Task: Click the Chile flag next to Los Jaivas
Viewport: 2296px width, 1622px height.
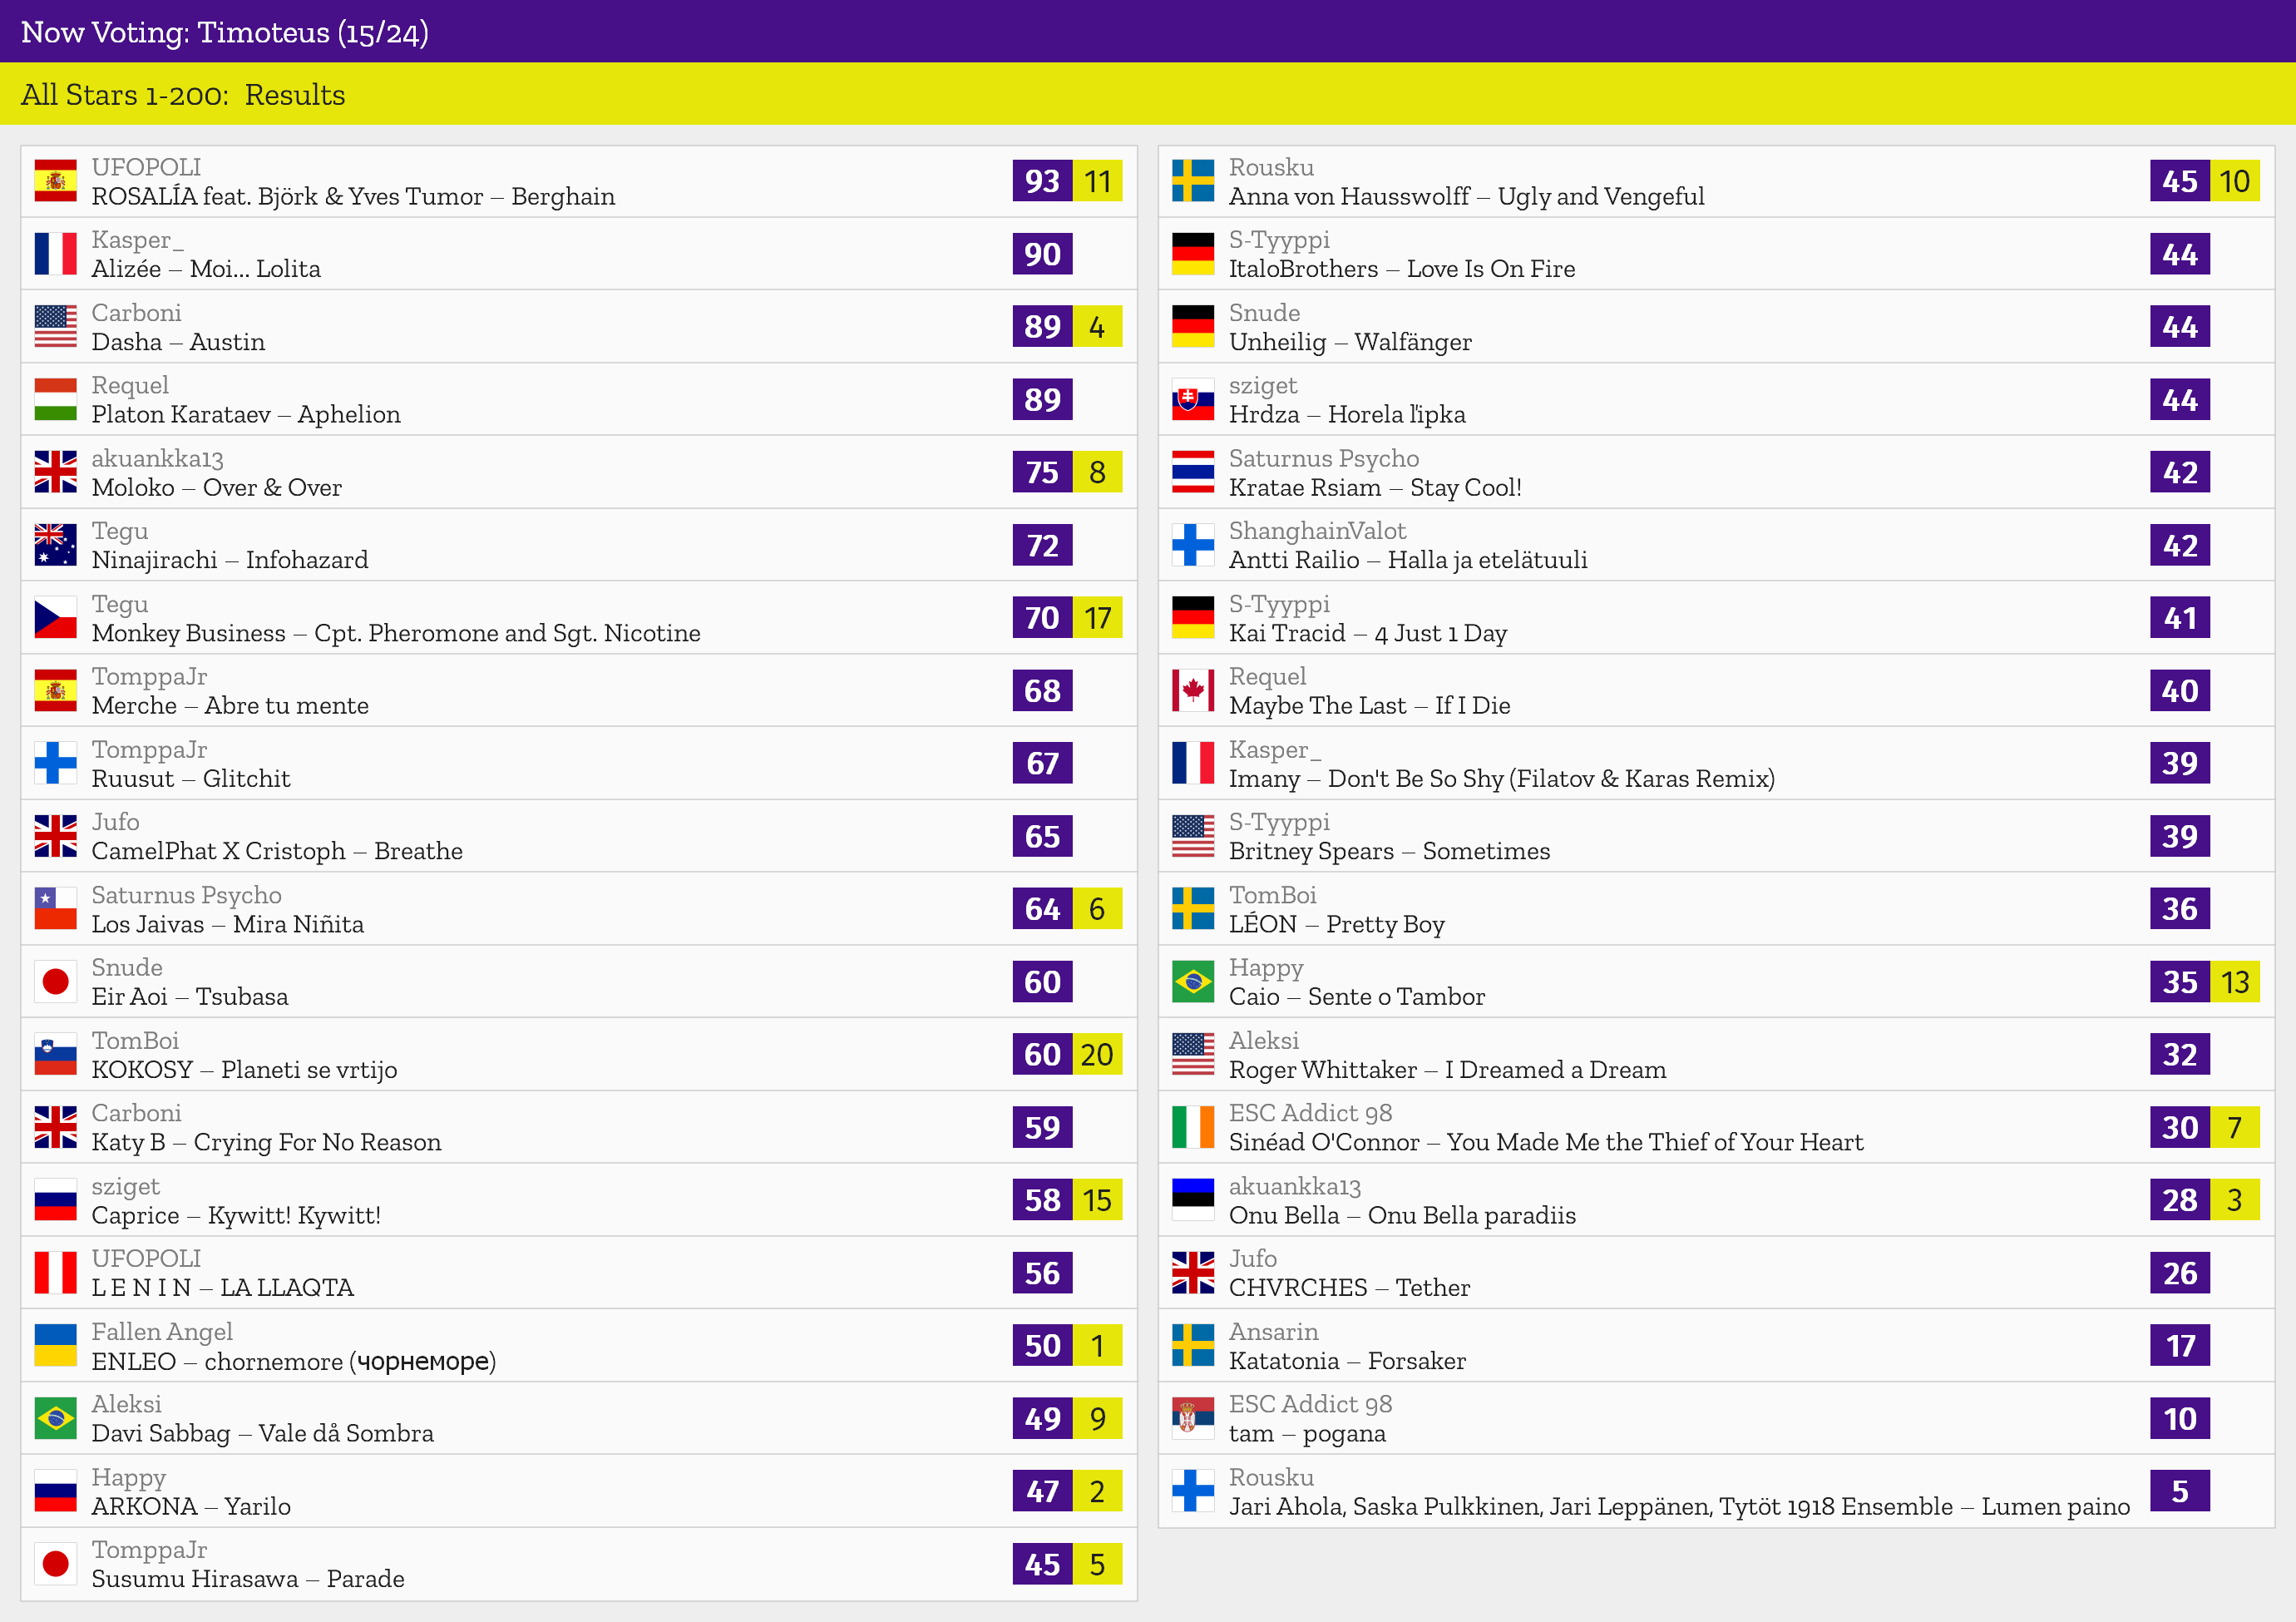Action: (55, 909)
